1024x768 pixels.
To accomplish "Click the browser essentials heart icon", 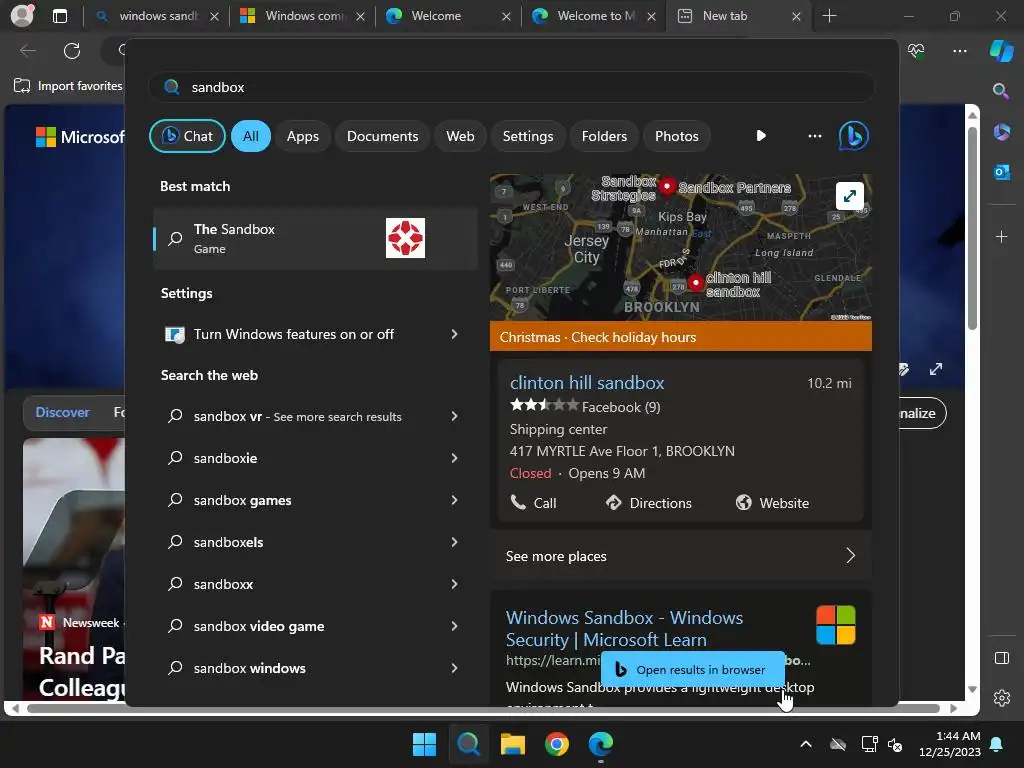I will pos(916,51).
